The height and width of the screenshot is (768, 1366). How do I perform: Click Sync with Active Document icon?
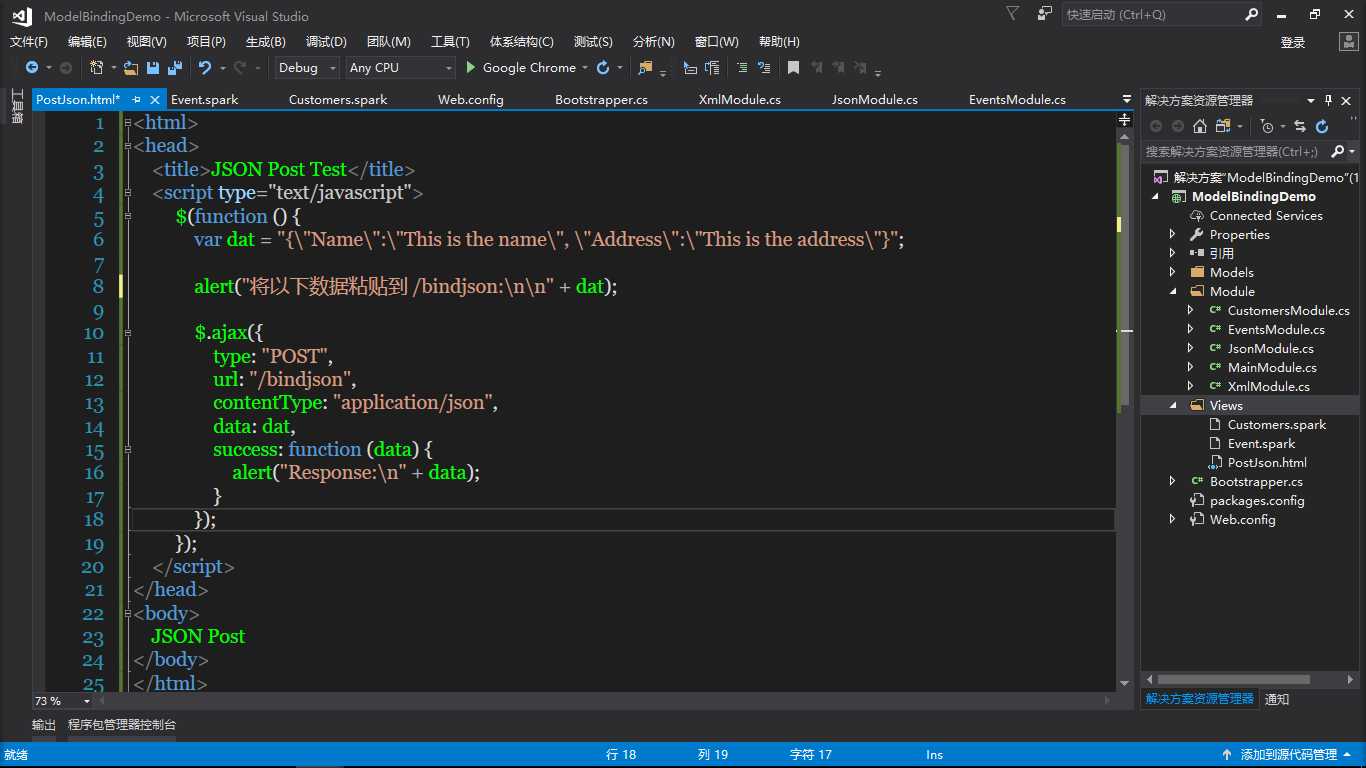pos(1300,126)
